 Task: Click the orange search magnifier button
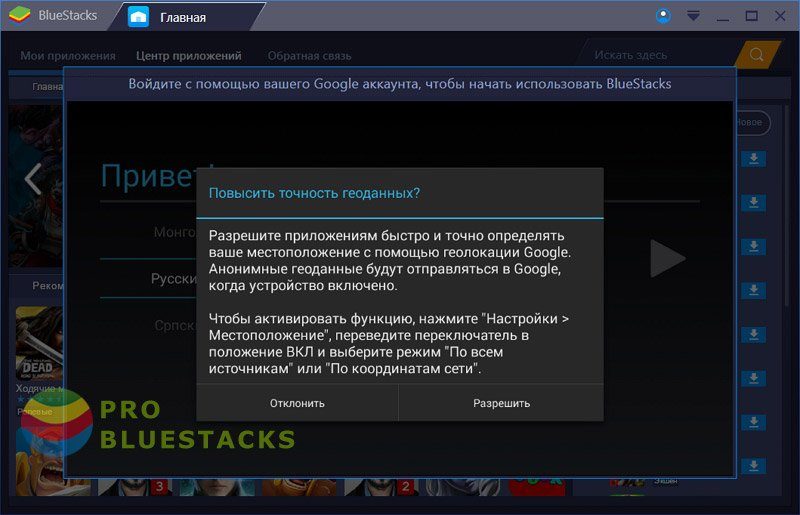(757, 54)
